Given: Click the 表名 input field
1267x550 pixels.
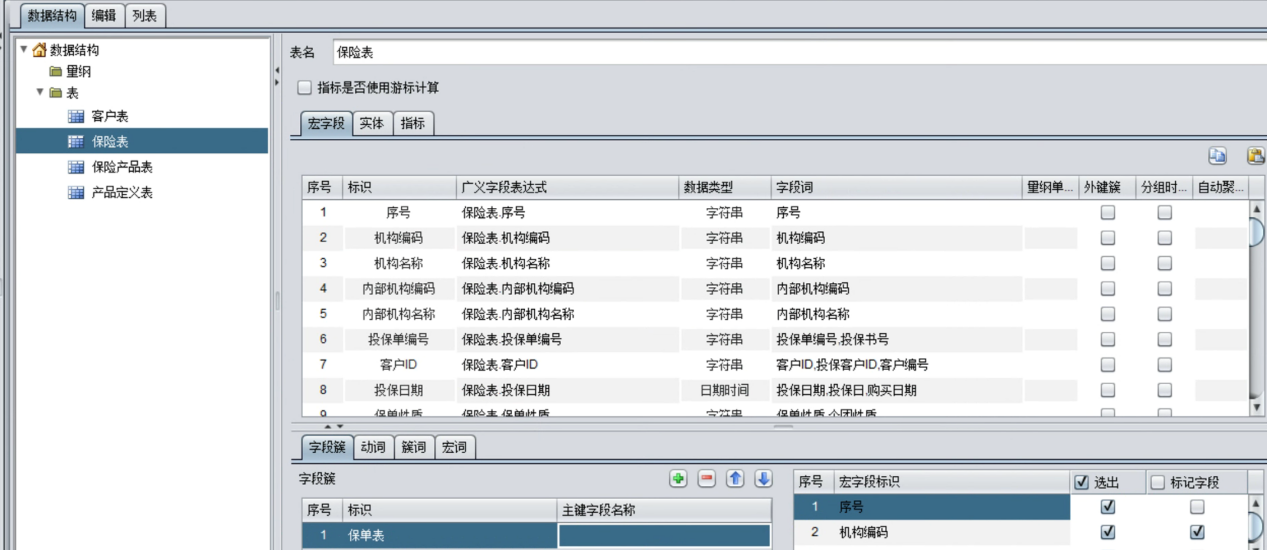Looking at the screenshot, I should click(799, 52).
